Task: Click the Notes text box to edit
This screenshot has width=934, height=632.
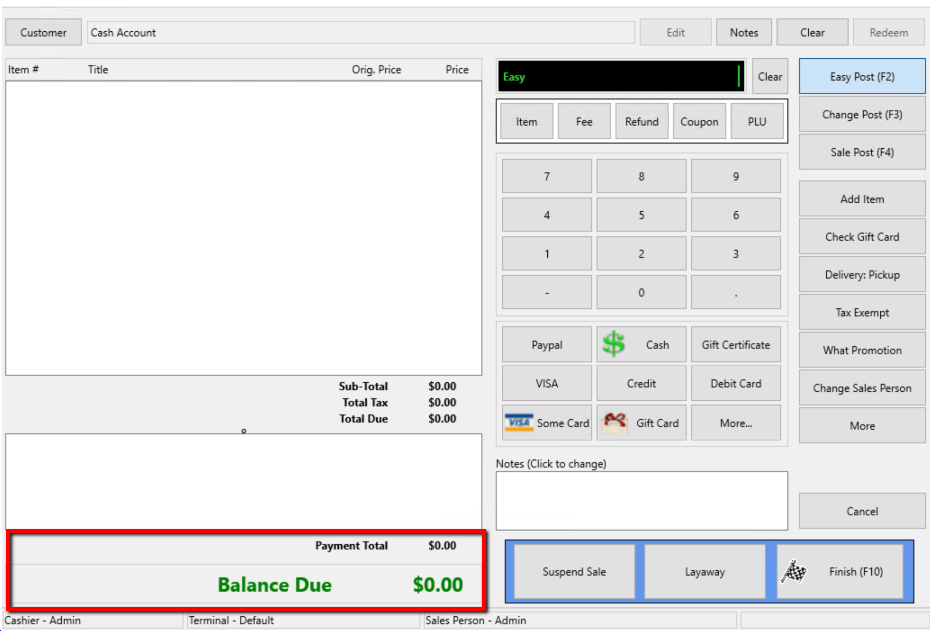Action: [x=641, y=500]
